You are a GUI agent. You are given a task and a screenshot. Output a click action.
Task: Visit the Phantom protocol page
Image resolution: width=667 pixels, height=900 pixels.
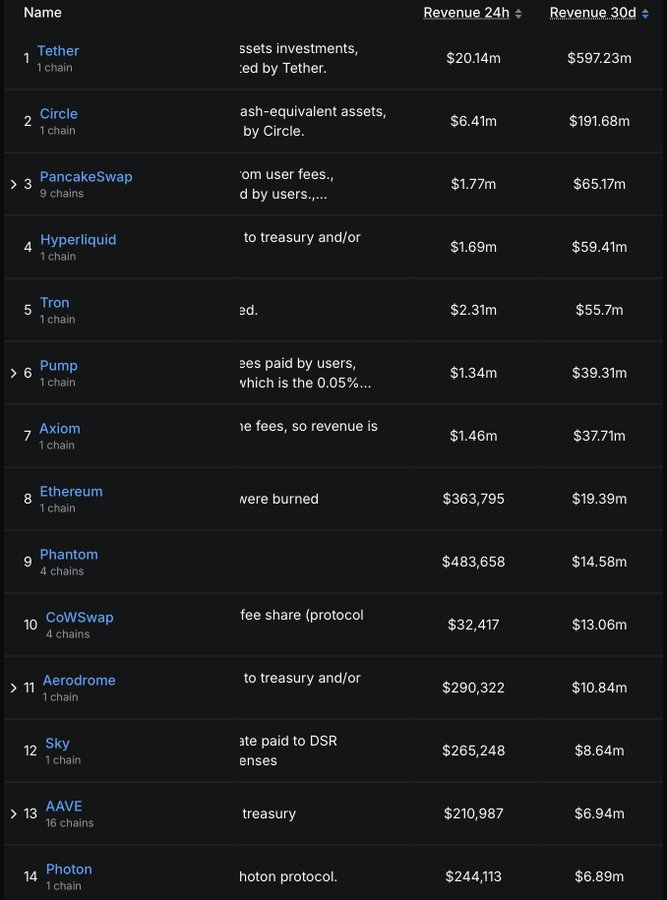(69, 555)
